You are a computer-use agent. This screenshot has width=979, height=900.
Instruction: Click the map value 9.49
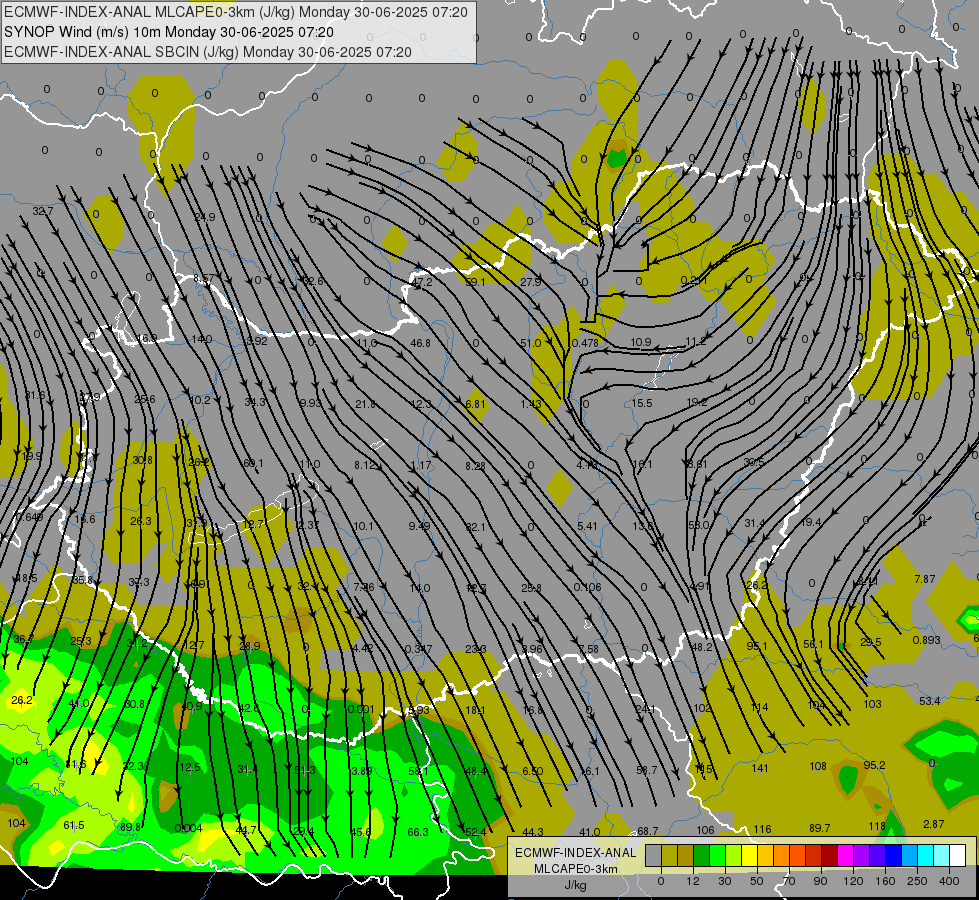[419, 526]
